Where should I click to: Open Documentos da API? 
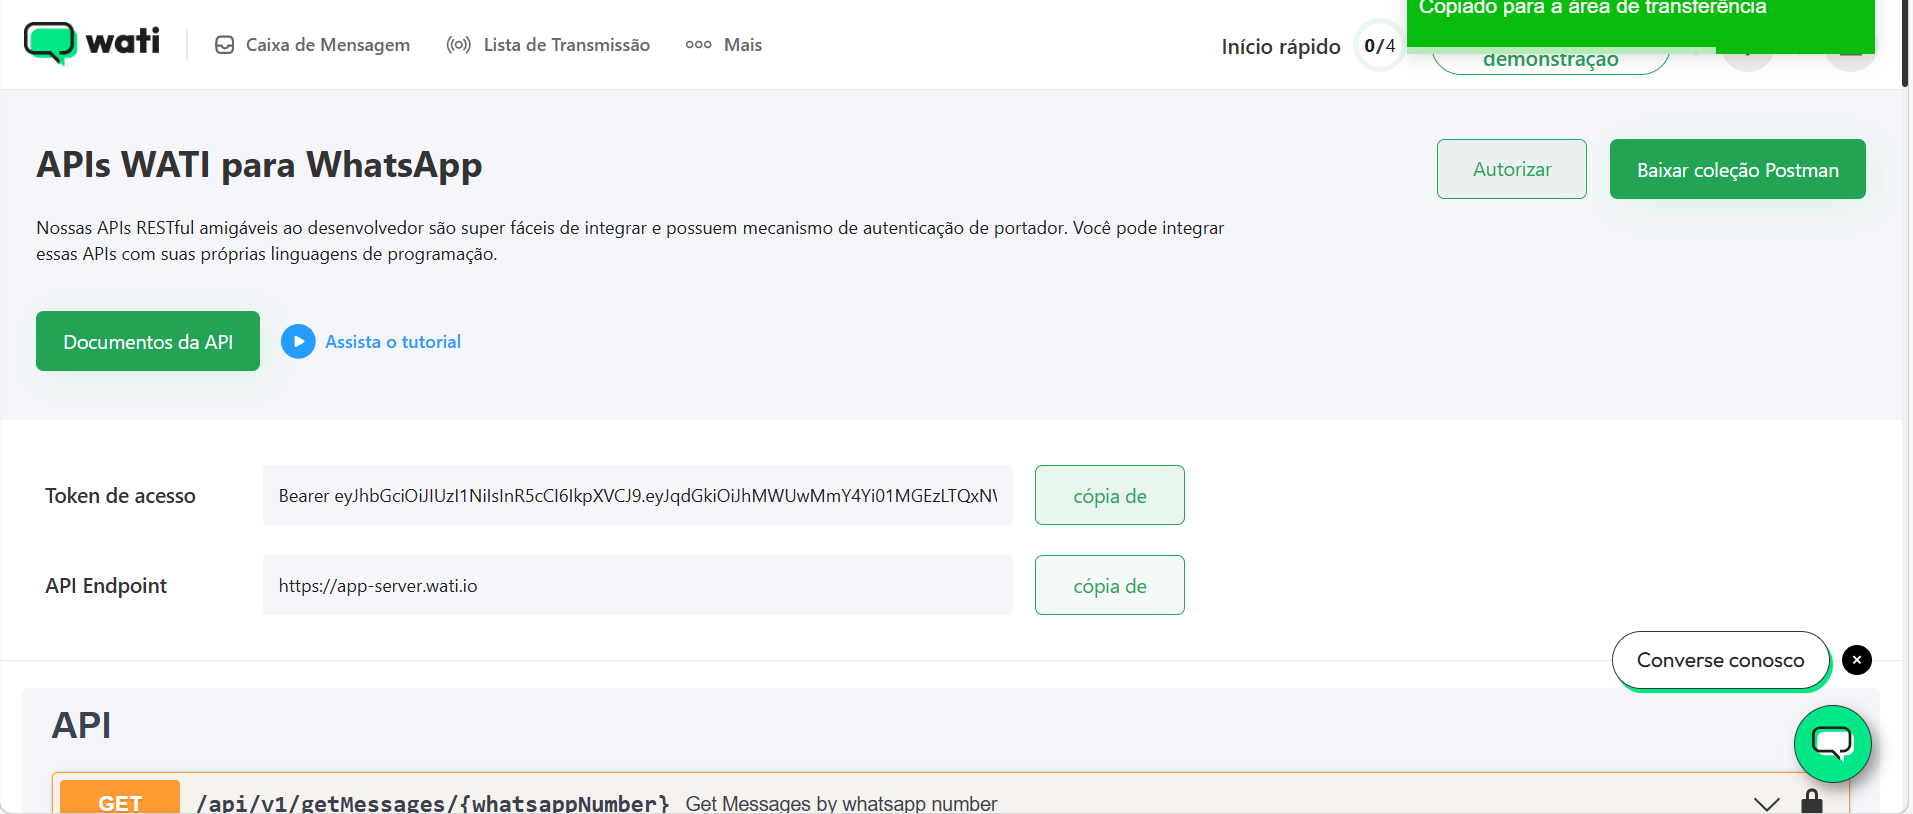148,341
